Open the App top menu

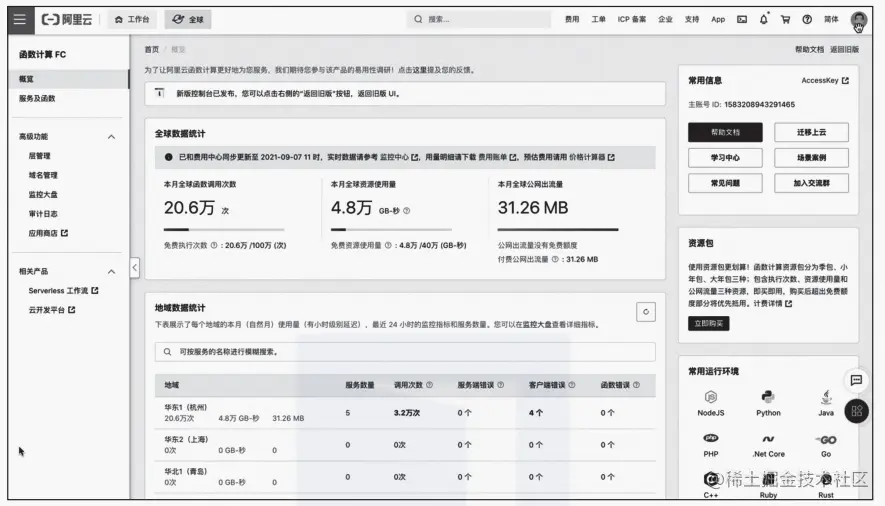point(718,19)
